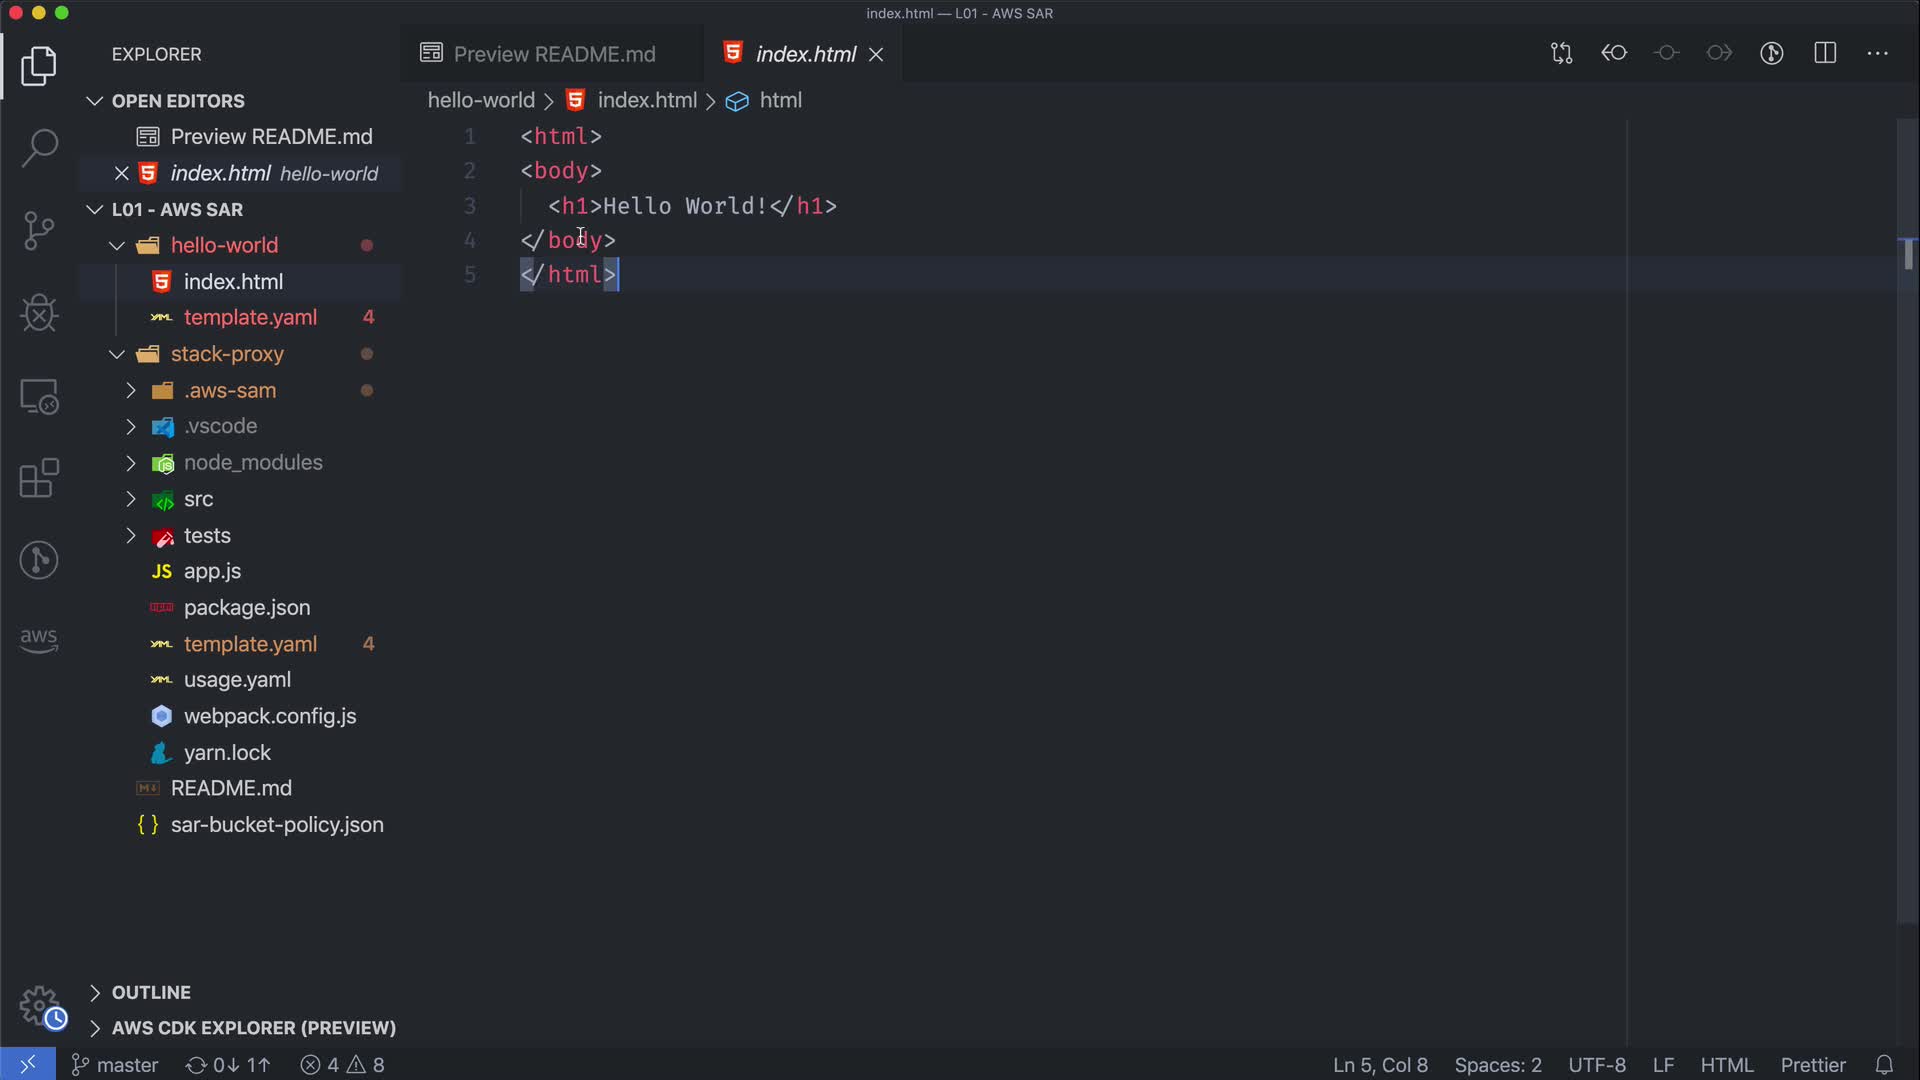
Task: Click the master branch indicator
Action: 116,1065
